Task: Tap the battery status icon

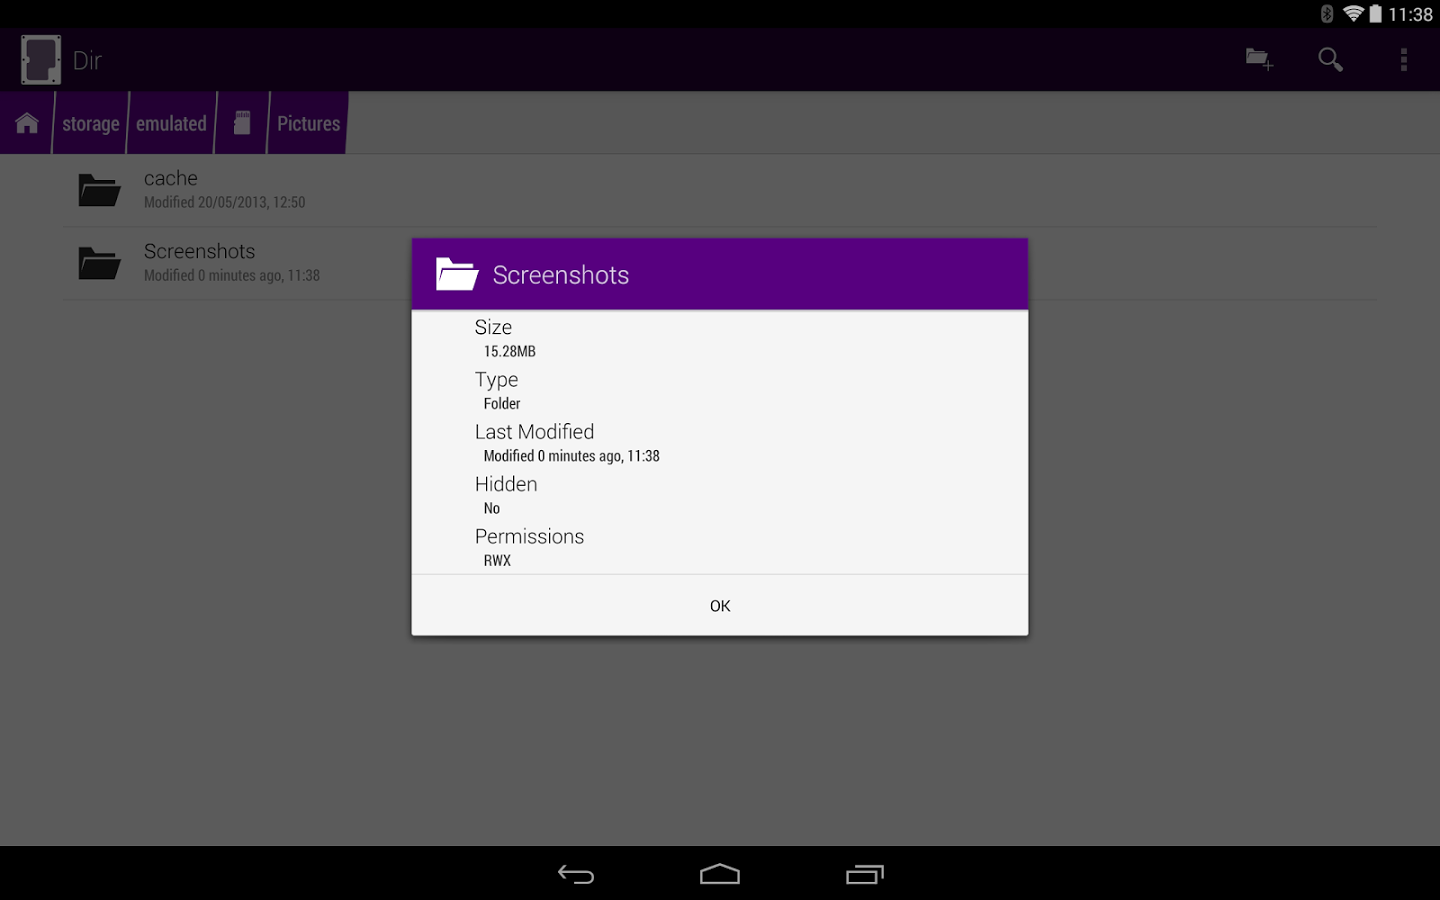Action: [1376, 14]
